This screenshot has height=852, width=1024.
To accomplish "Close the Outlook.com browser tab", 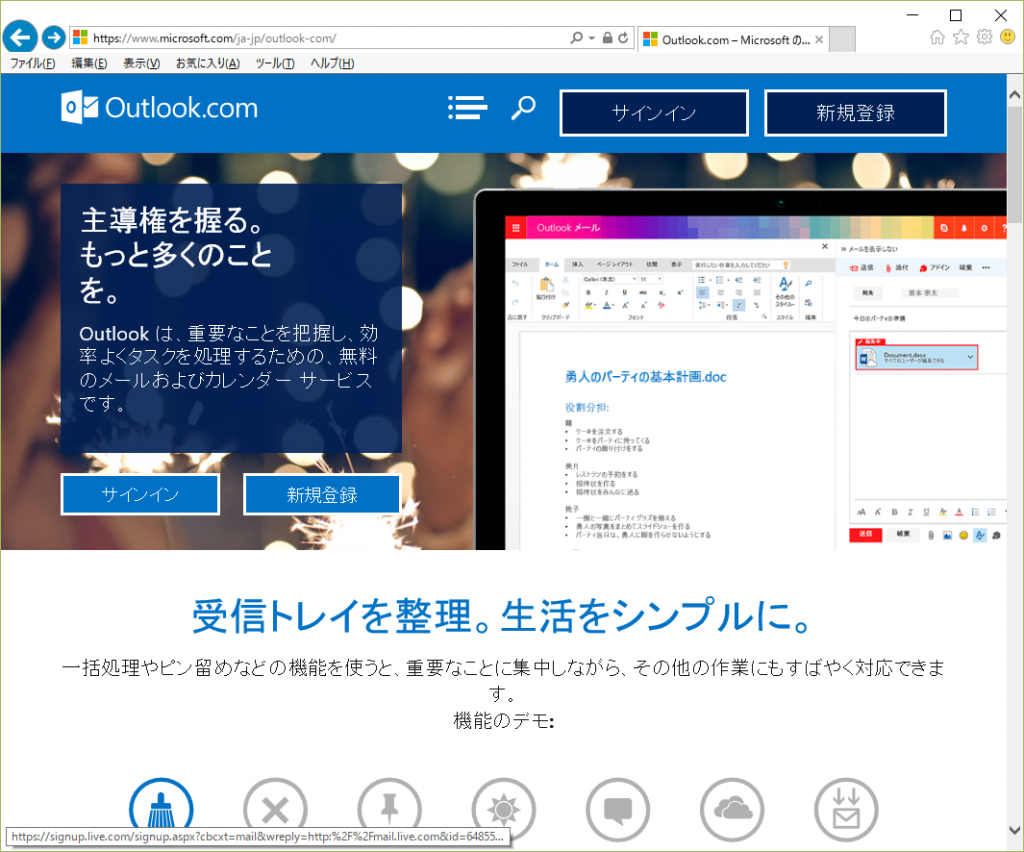I will pyautogui.click(x=819, y=39).
